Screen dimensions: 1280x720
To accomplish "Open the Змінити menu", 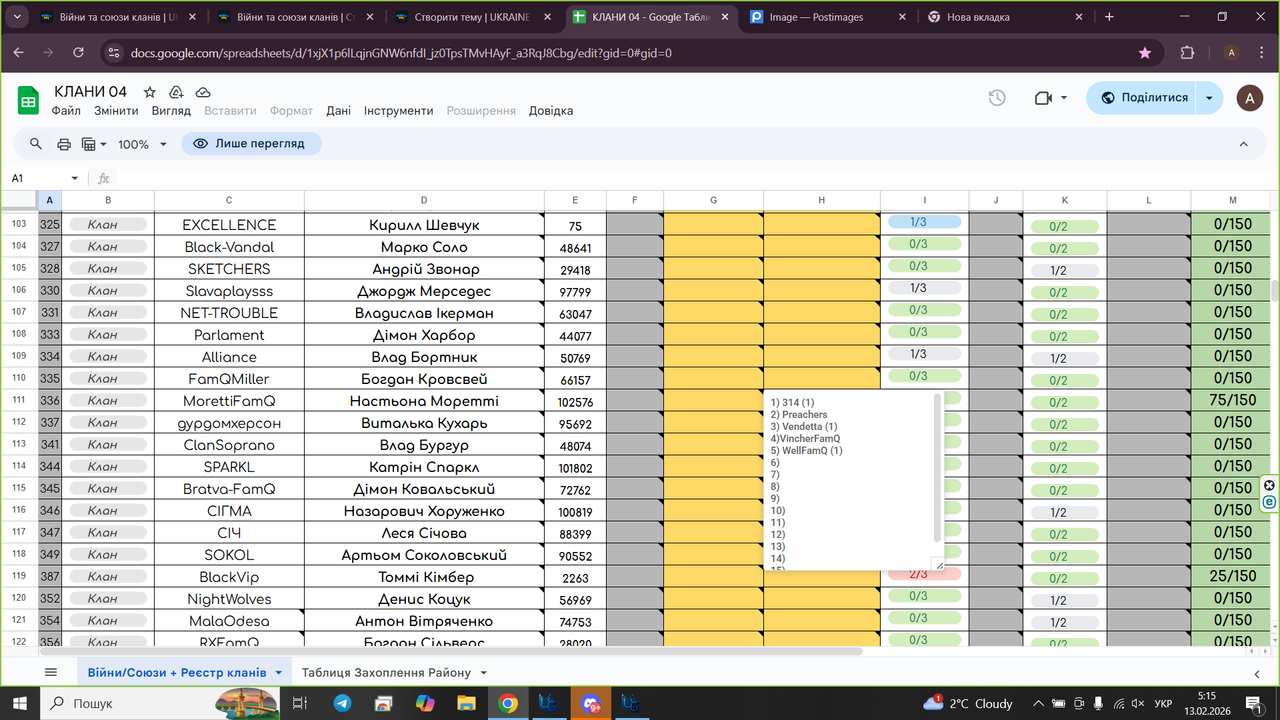I will click(x=116, y=111).
